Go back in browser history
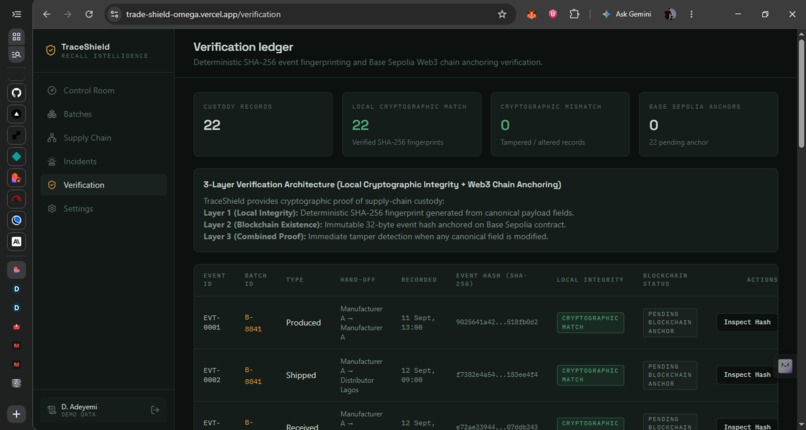The width and height of the screenshot is (806, 430). 47,14
